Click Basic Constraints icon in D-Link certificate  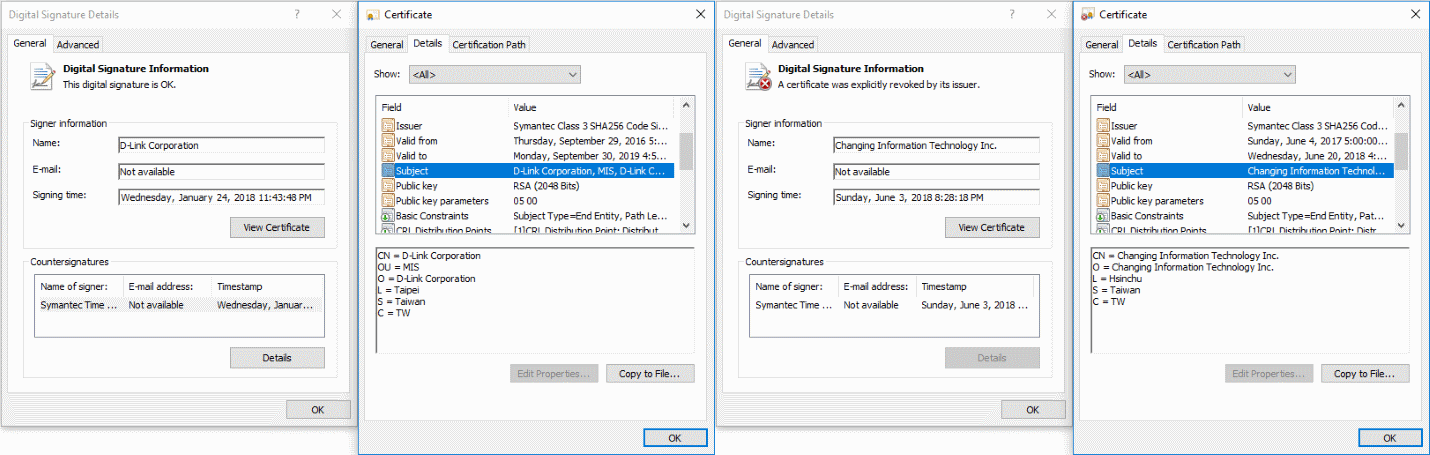388,216
